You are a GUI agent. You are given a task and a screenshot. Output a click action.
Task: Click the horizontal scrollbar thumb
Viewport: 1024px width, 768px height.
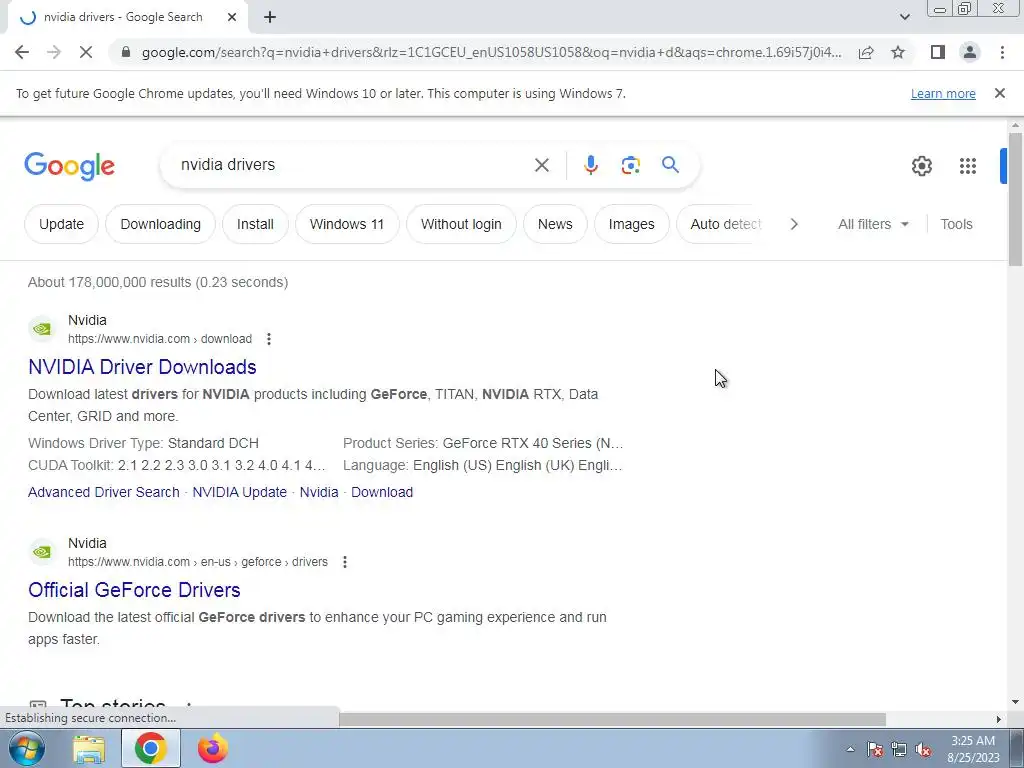612,719
